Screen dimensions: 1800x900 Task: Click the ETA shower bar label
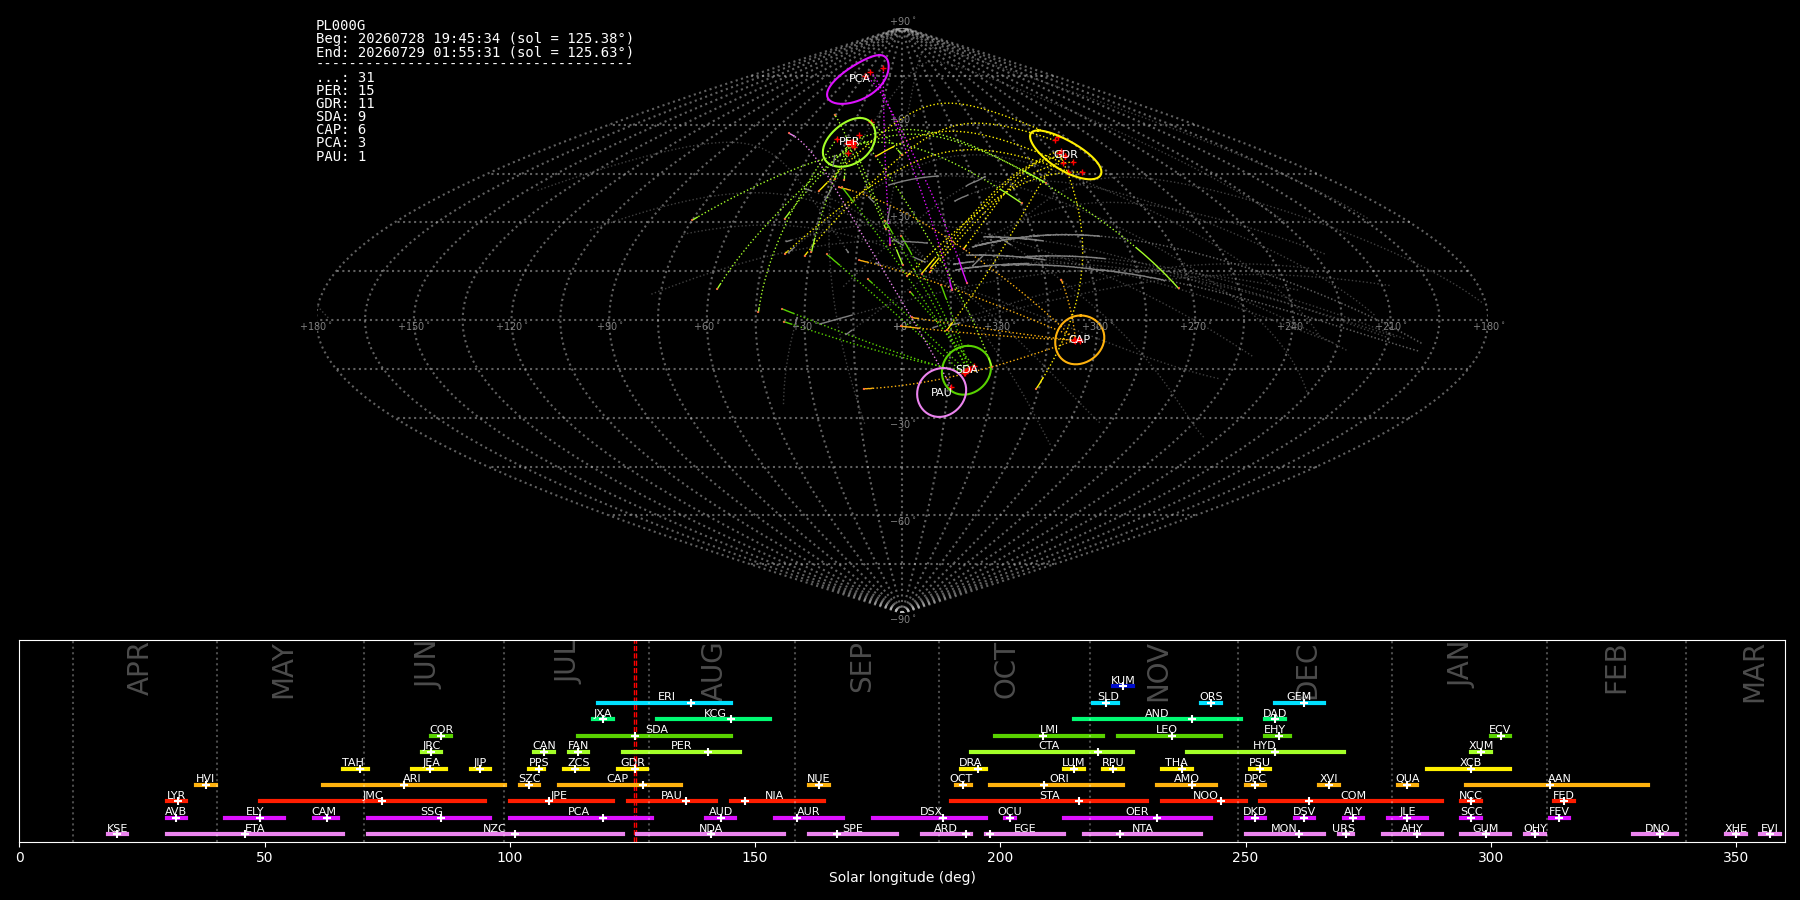[x=255, y=829]
